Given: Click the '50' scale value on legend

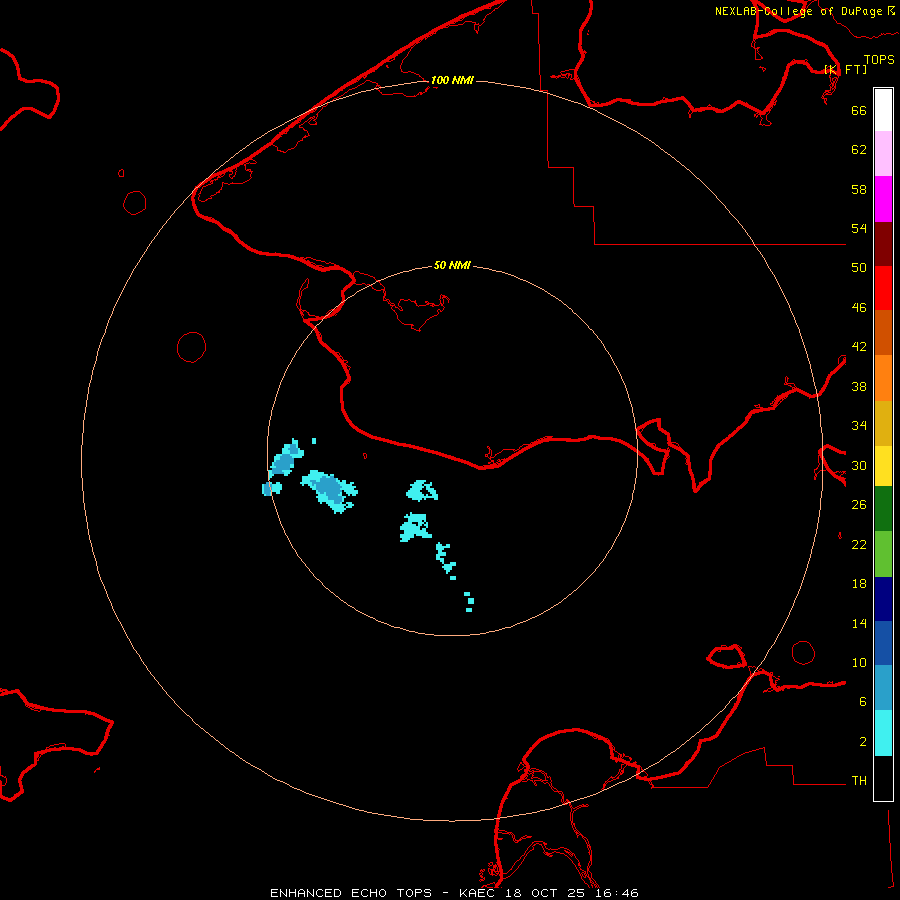Looking at the screenshot, I should (859, 268).
